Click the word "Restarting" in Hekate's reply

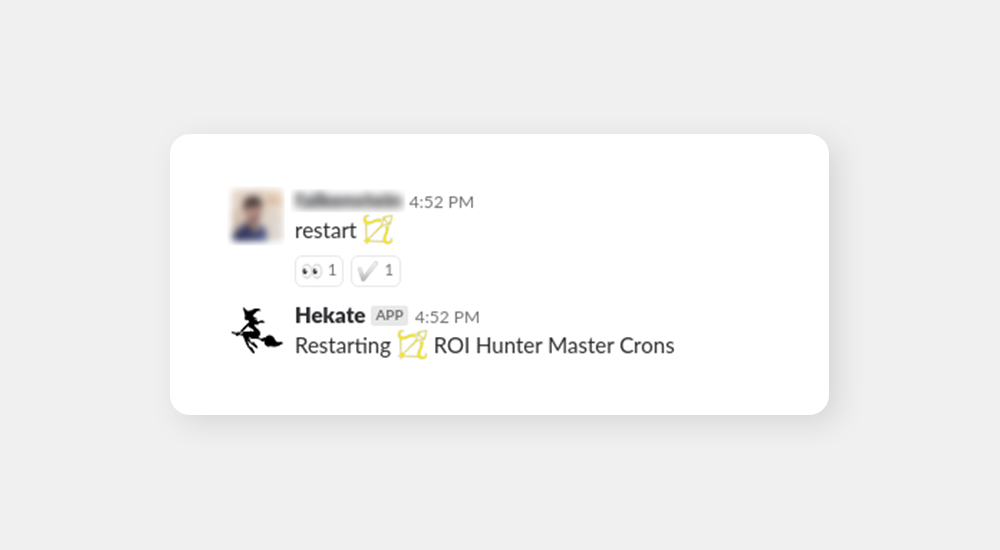pyautogui.click(x=342, y=346)
